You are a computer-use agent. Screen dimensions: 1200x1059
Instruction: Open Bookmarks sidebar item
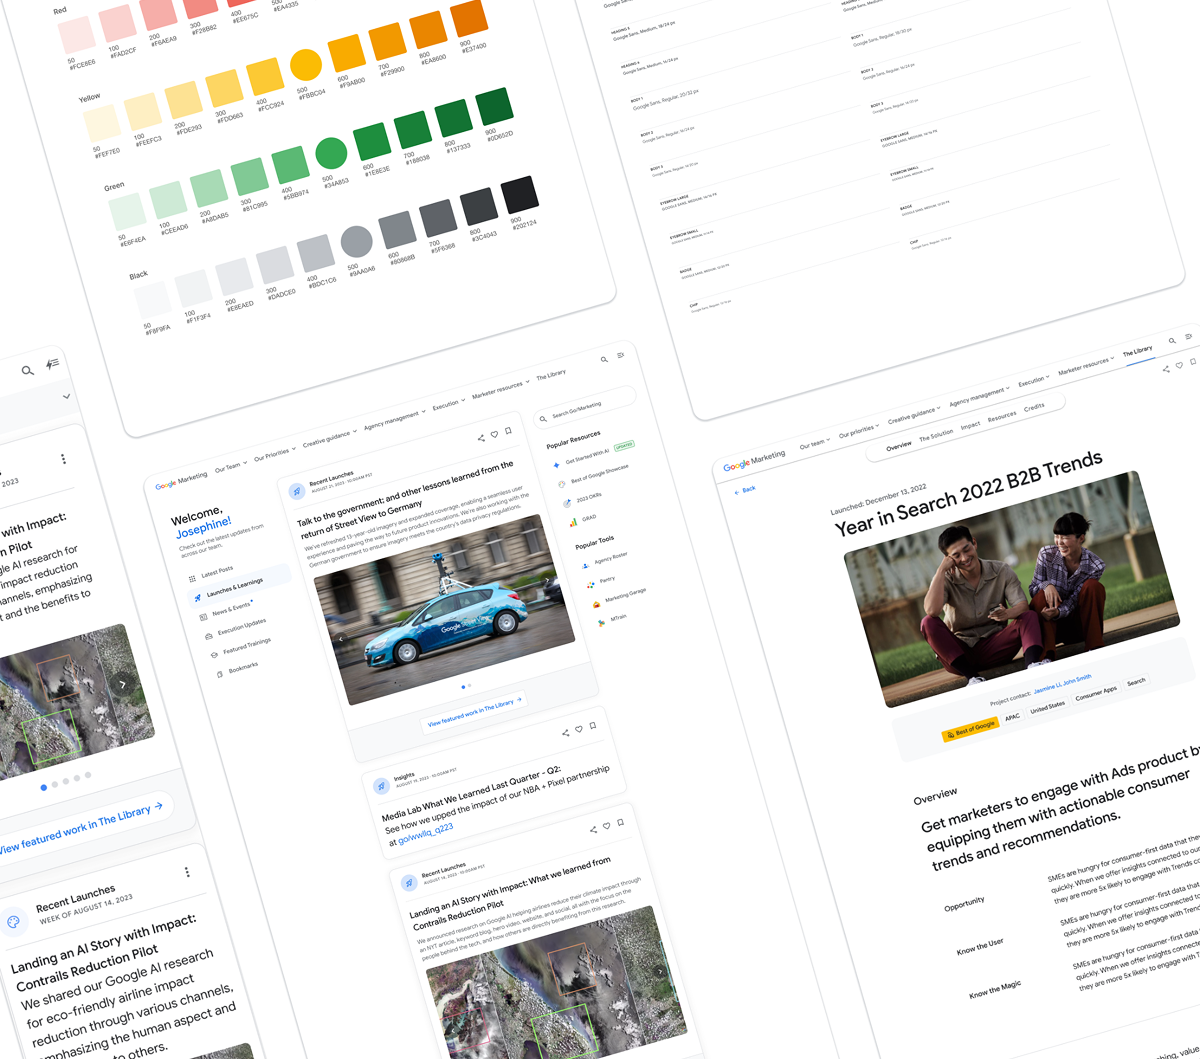237,669
